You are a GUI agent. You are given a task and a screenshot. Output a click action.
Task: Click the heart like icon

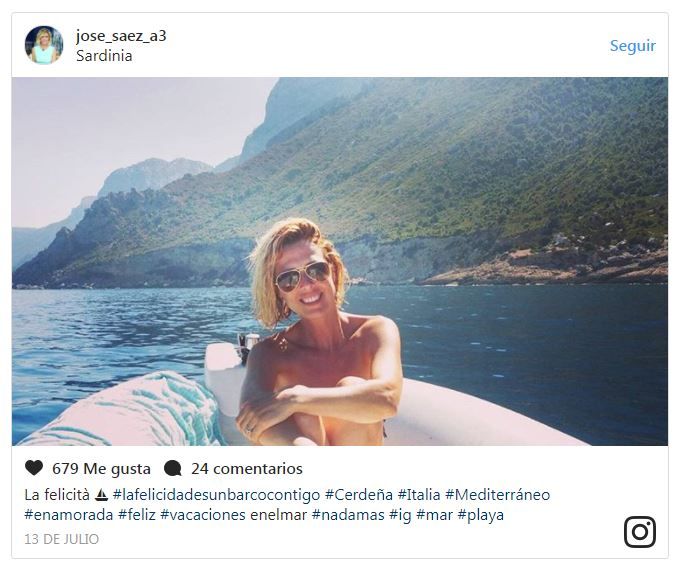[x=34, y=468]
